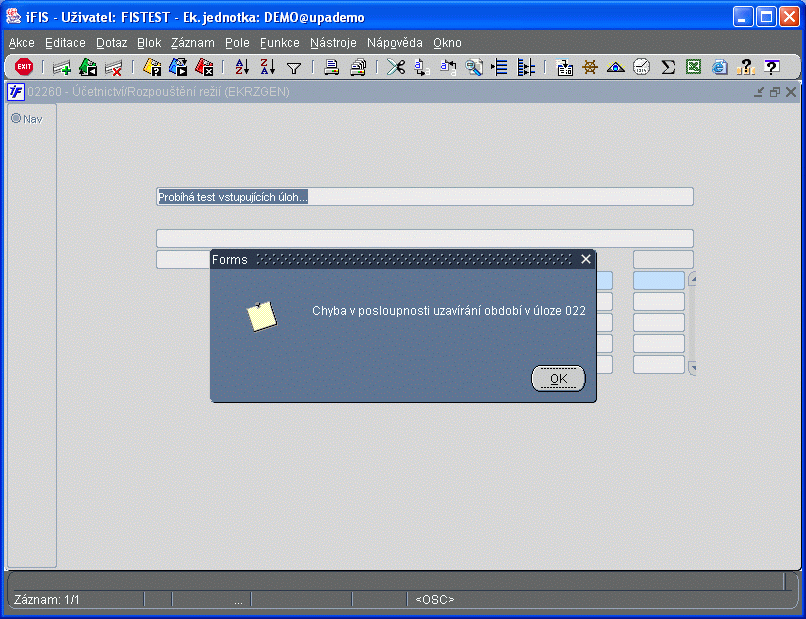
Task: Open the Editace menu
Action: pyautogui.click(x=65, y=43)
